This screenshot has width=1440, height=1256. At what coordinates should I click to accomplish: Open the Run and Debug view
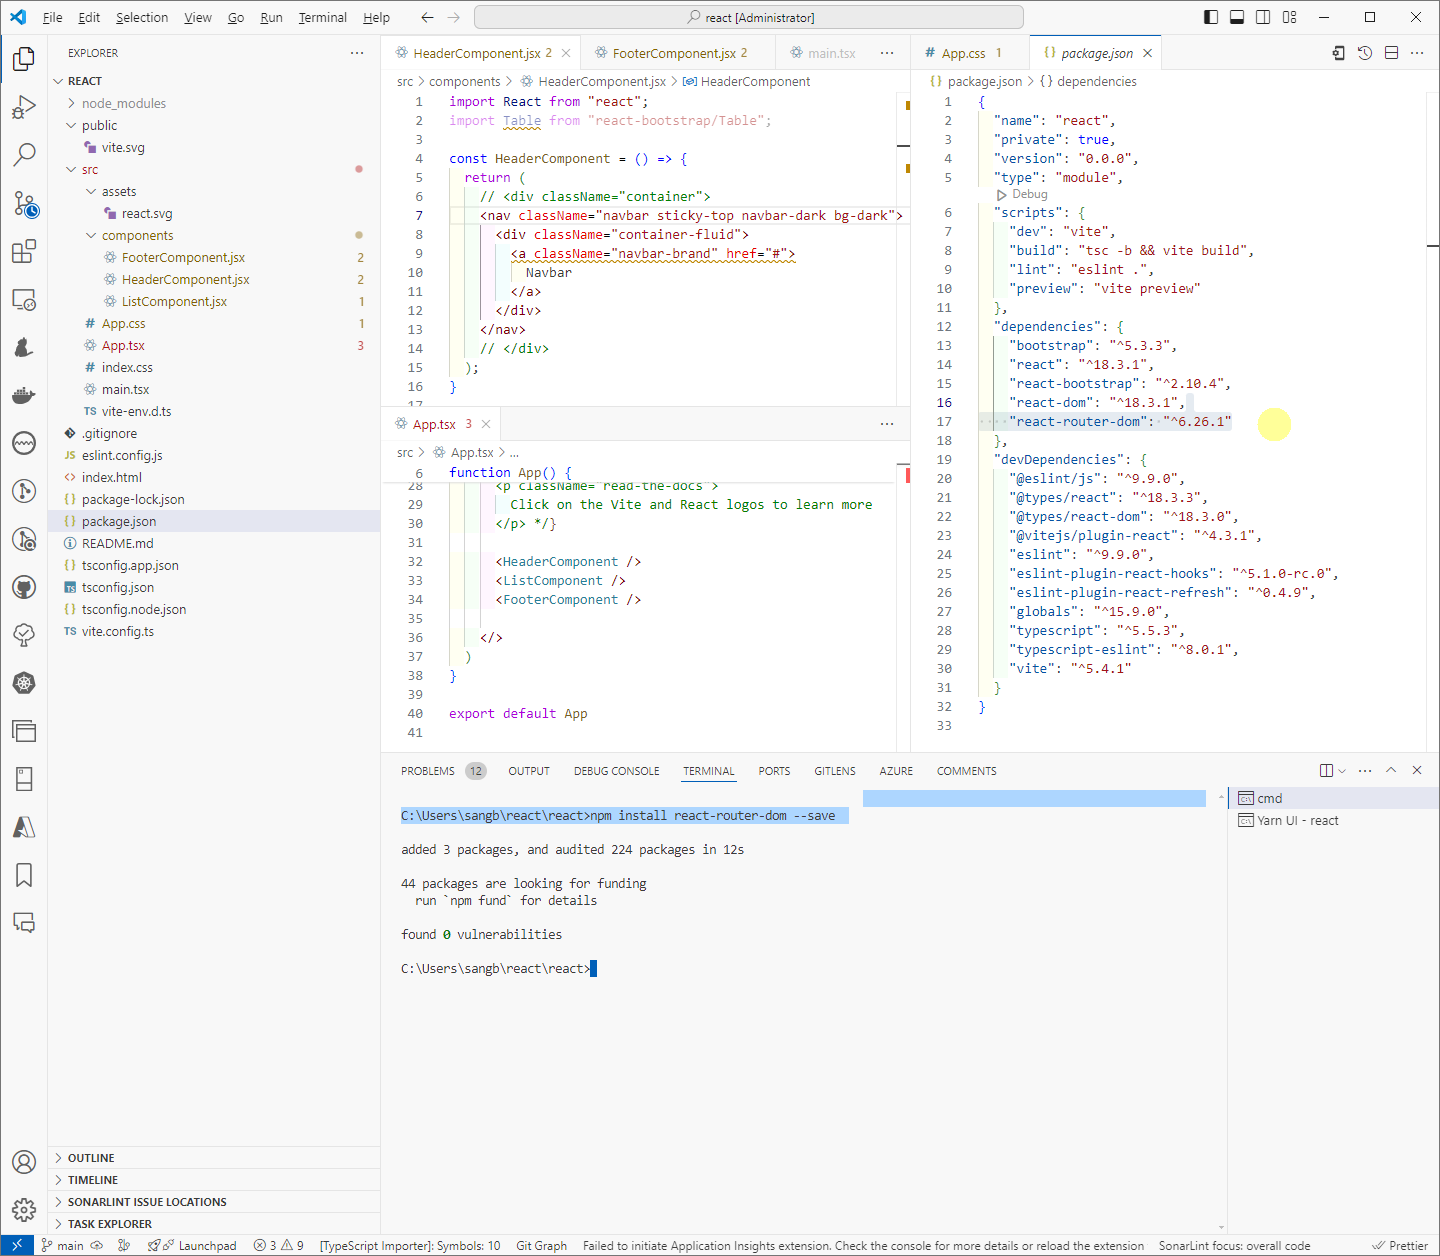pyautogui.click(x=24, y=107)
